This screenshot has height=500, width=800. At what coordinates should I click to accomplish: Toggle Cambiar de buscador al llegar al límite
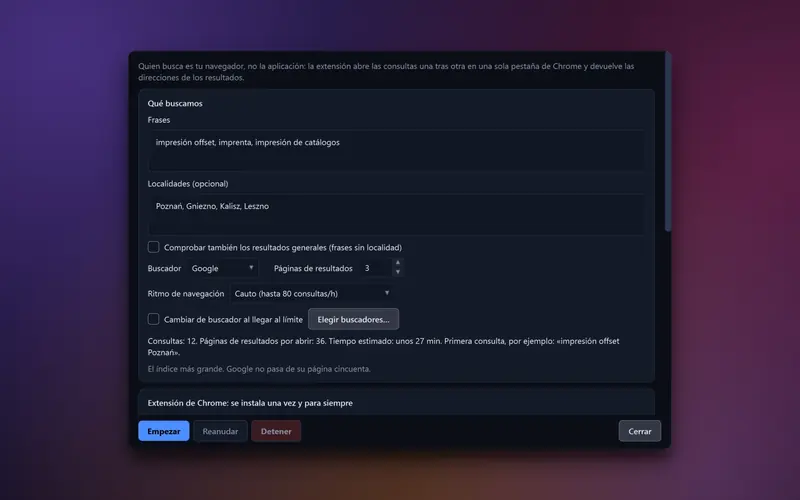tap(154, 319)
